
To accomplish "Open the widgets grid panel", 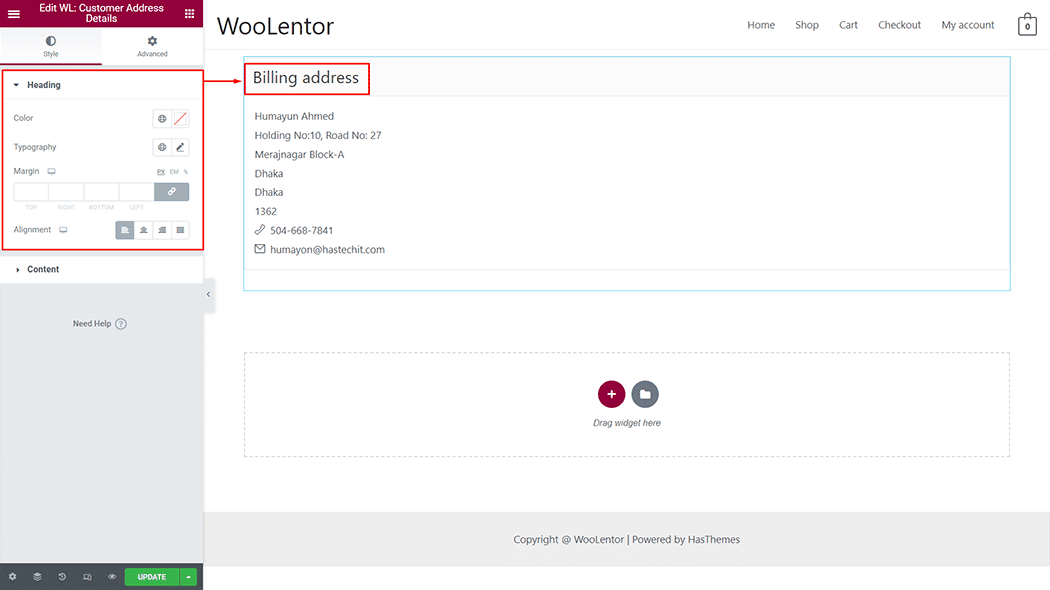I will pos(189,14).
